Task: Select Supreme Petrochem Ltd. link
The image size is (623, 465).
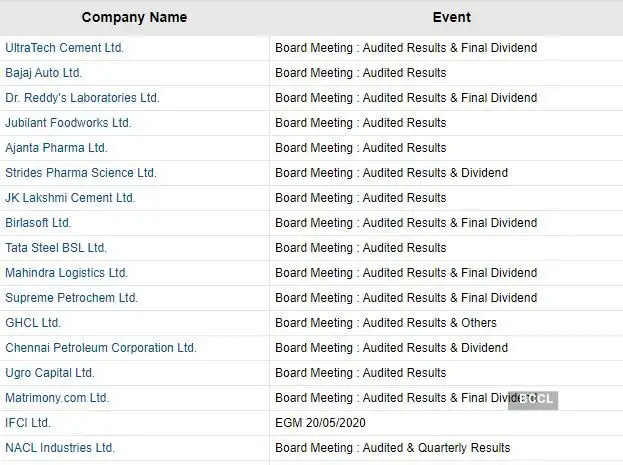Action: pos(71,298)
